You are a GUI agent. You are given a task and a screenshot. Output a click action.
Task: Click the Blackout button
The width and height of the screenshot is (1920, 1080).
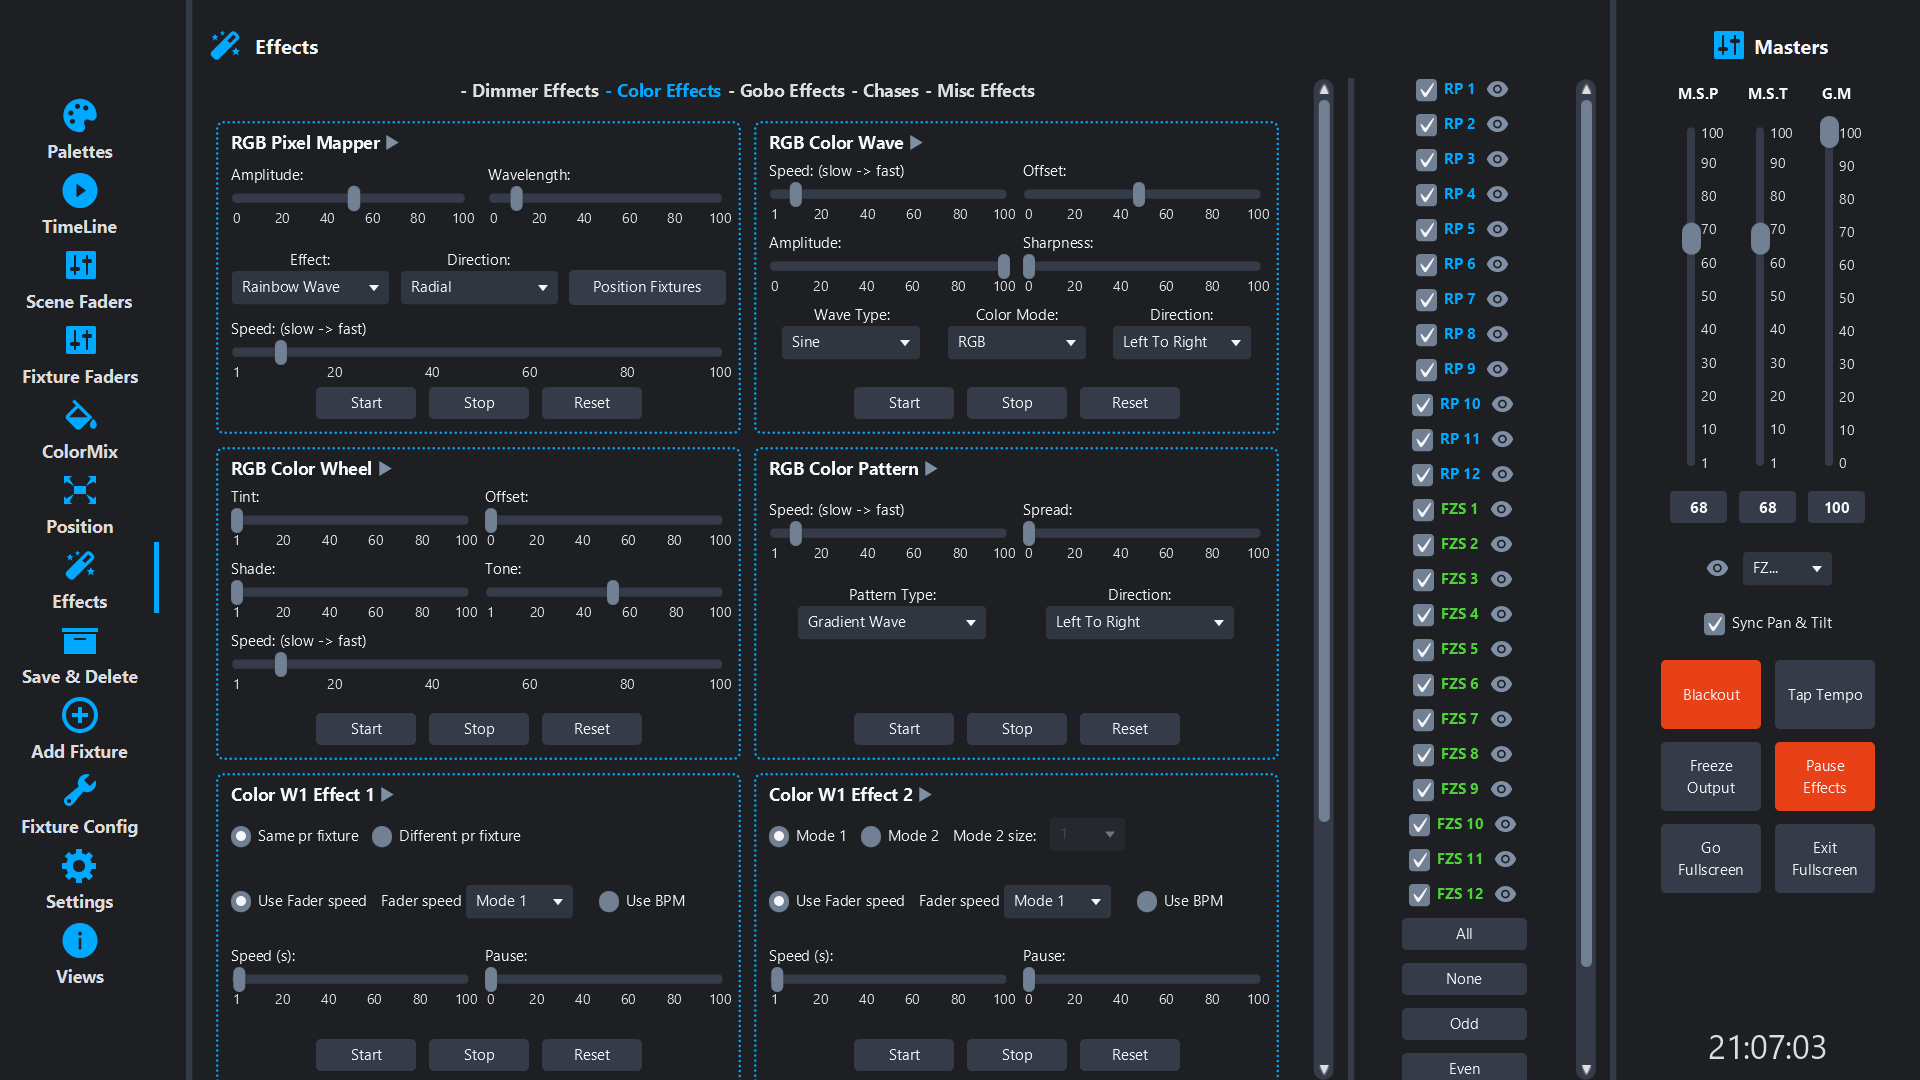(x=1710, y=694)
